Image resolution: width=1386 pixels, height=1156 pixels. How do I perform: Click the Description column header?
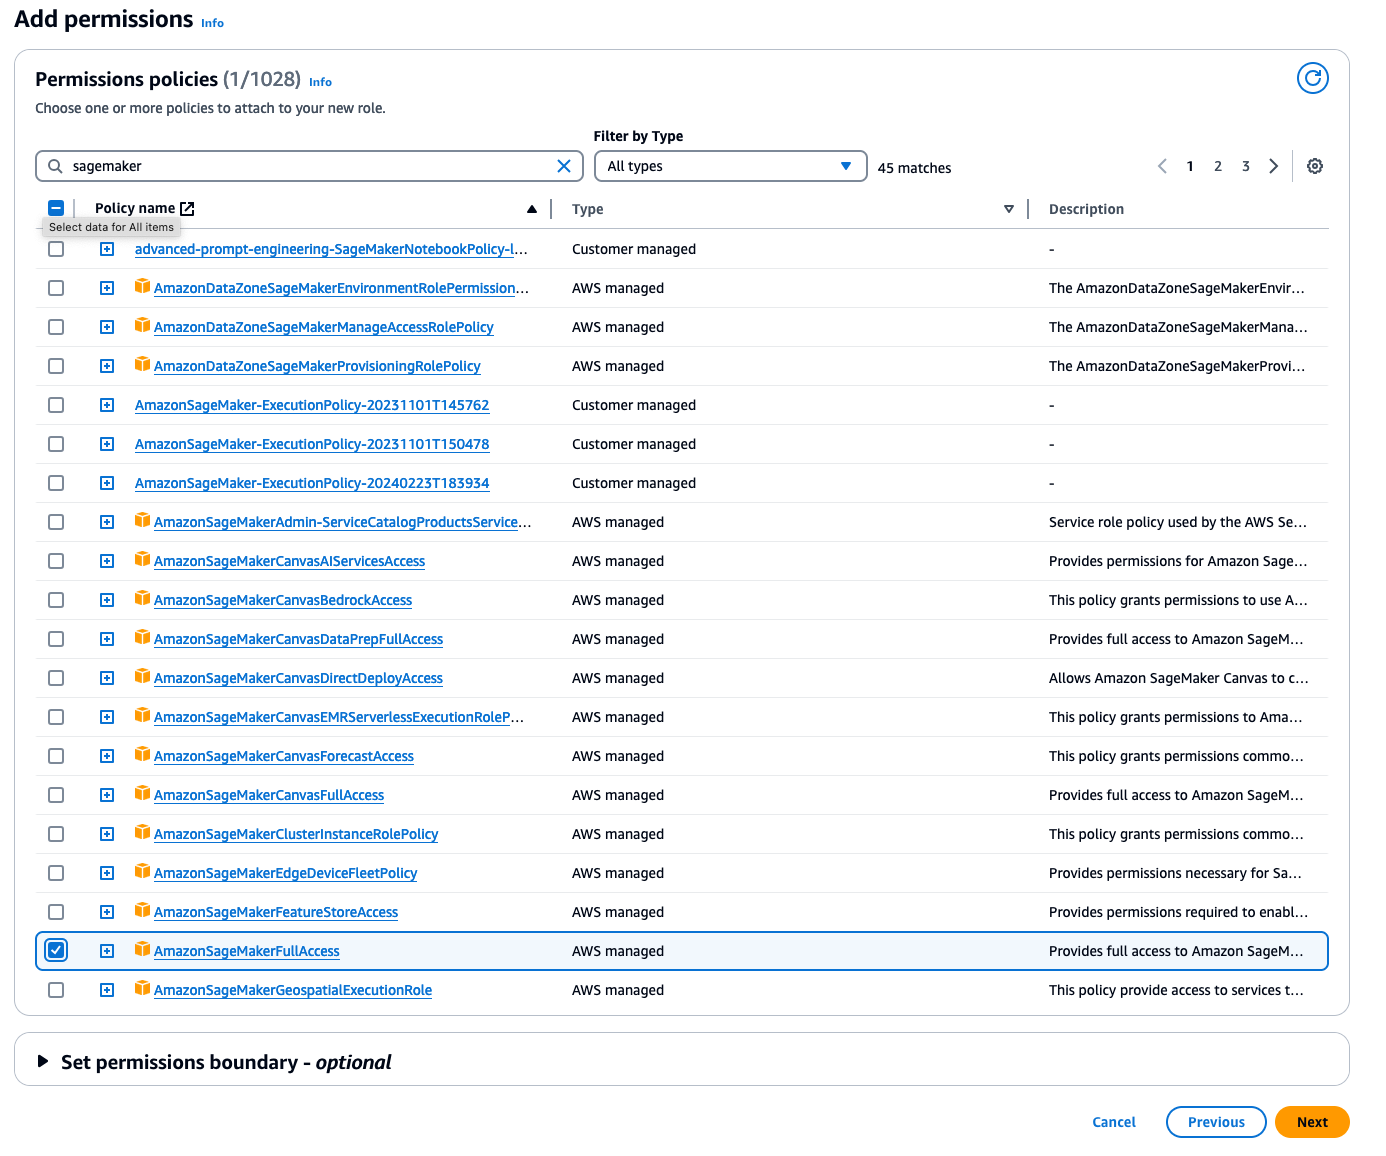pyautogui.click(x=1086, y=209)
